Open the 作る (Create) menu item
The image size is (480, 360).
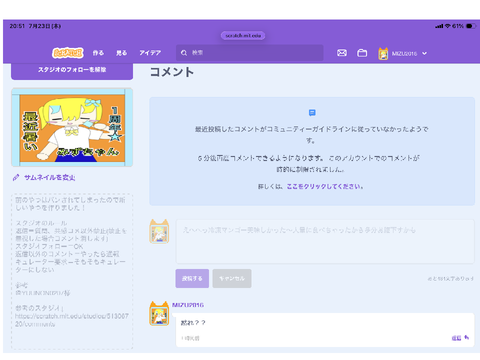click(x=98, y=53)
